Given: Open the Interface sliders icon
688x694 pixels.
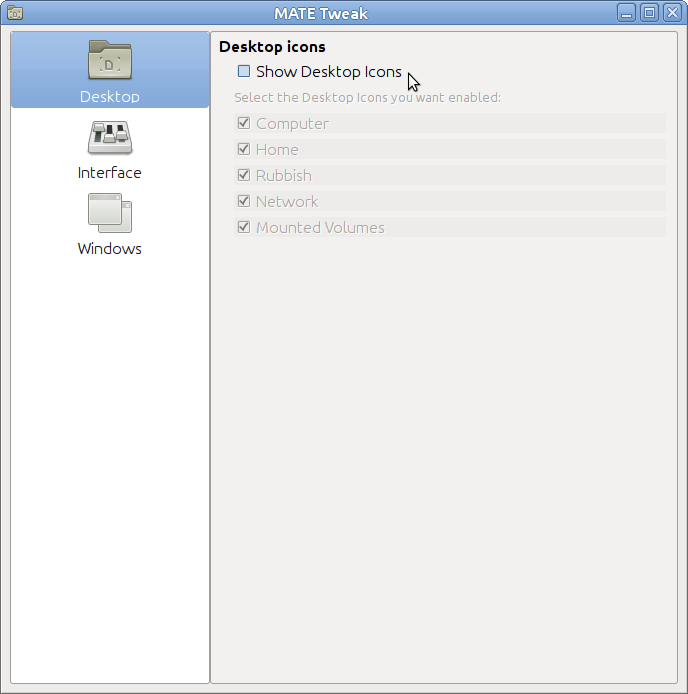Looking at the screenshot, I should point(110,137).
